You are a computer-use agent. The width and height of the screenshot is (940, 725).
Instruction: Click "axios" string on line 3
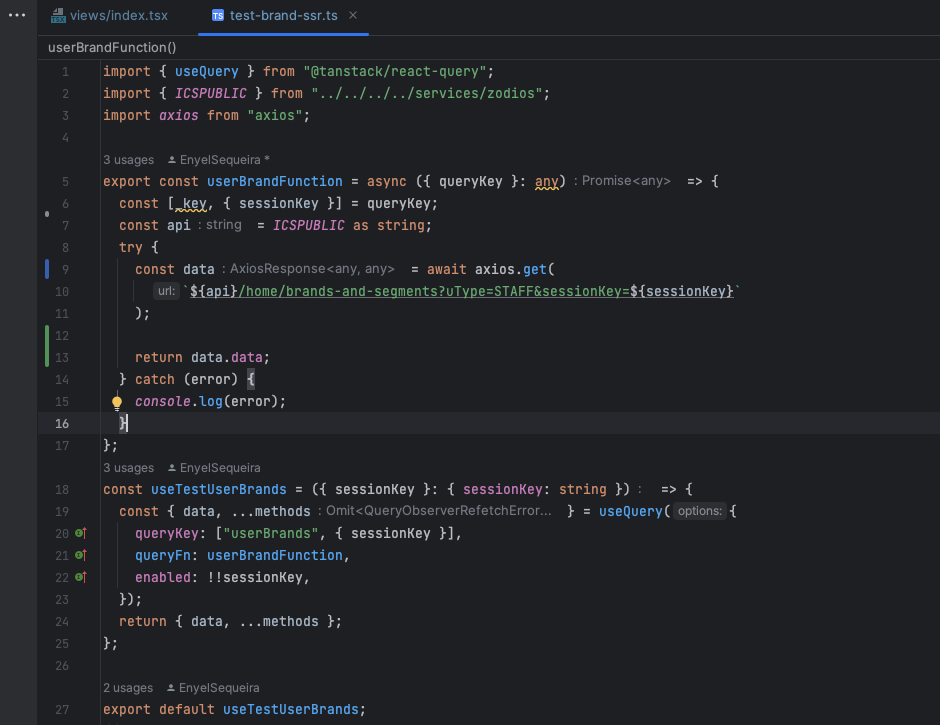(x=275, y=115)
